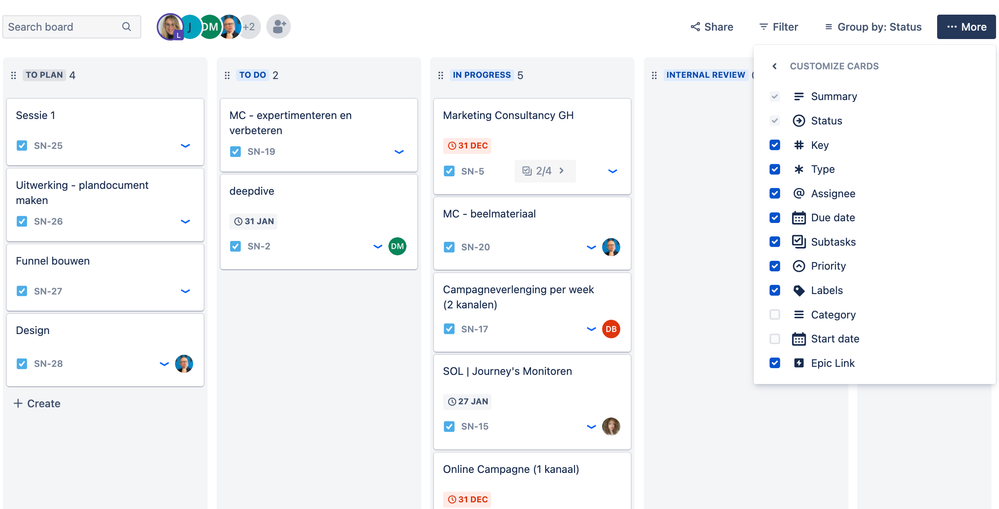Click priority chevron on SN-26 card
Screen dimensions: 999x509
tap(185, 221)
